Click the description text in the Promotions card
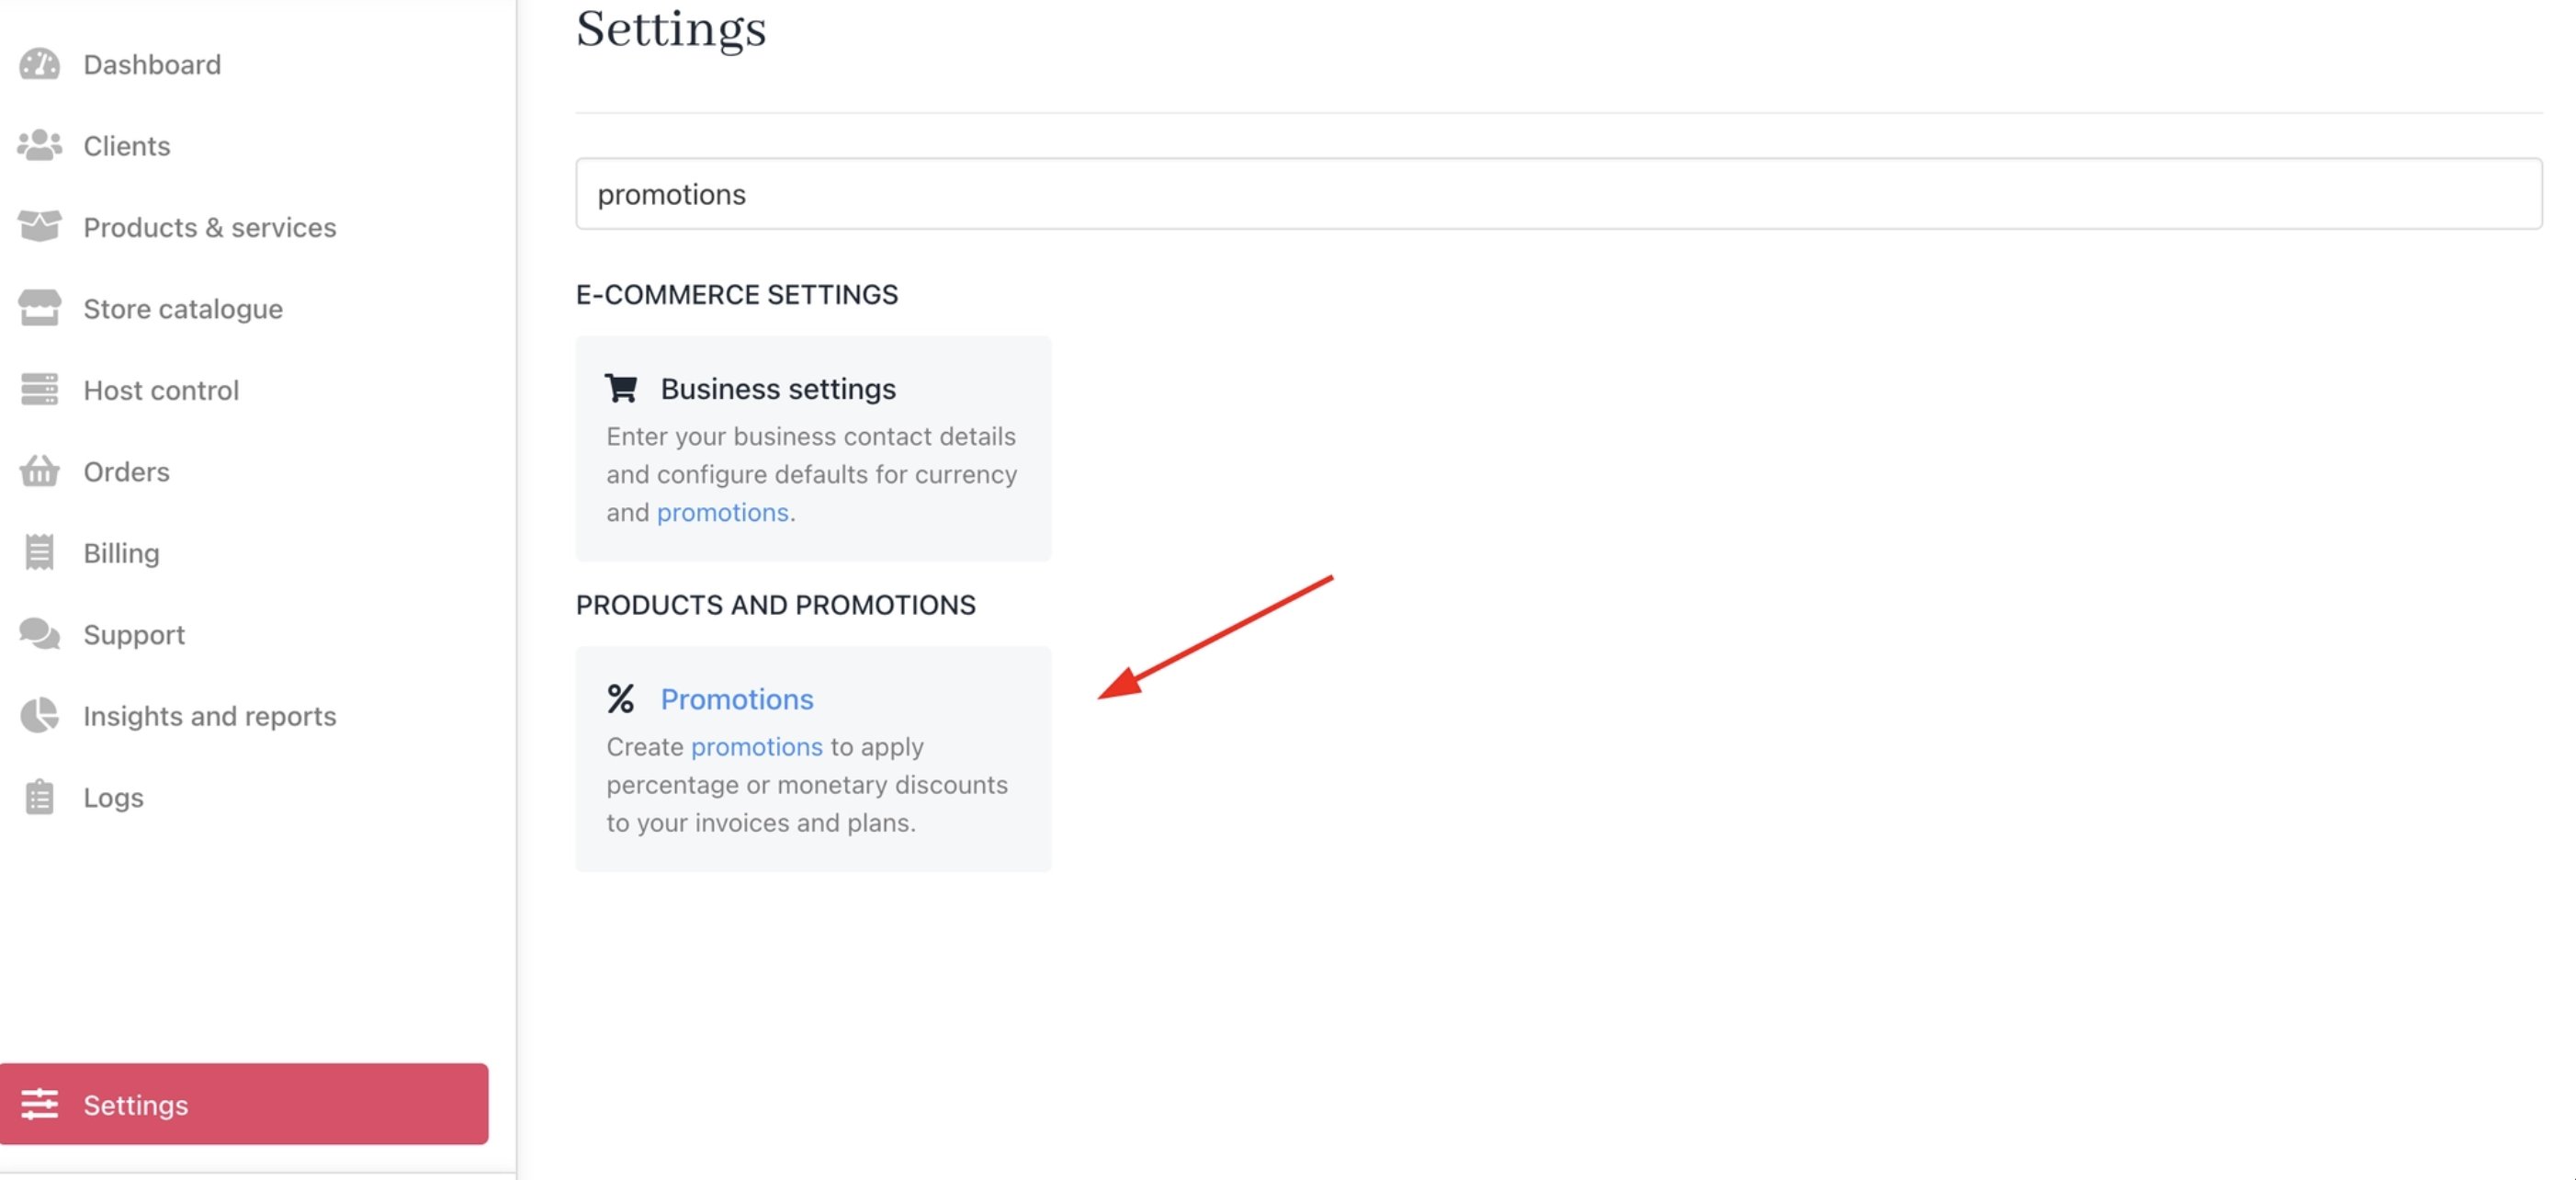This screenshot has height=1180, width=2576. 807,785
